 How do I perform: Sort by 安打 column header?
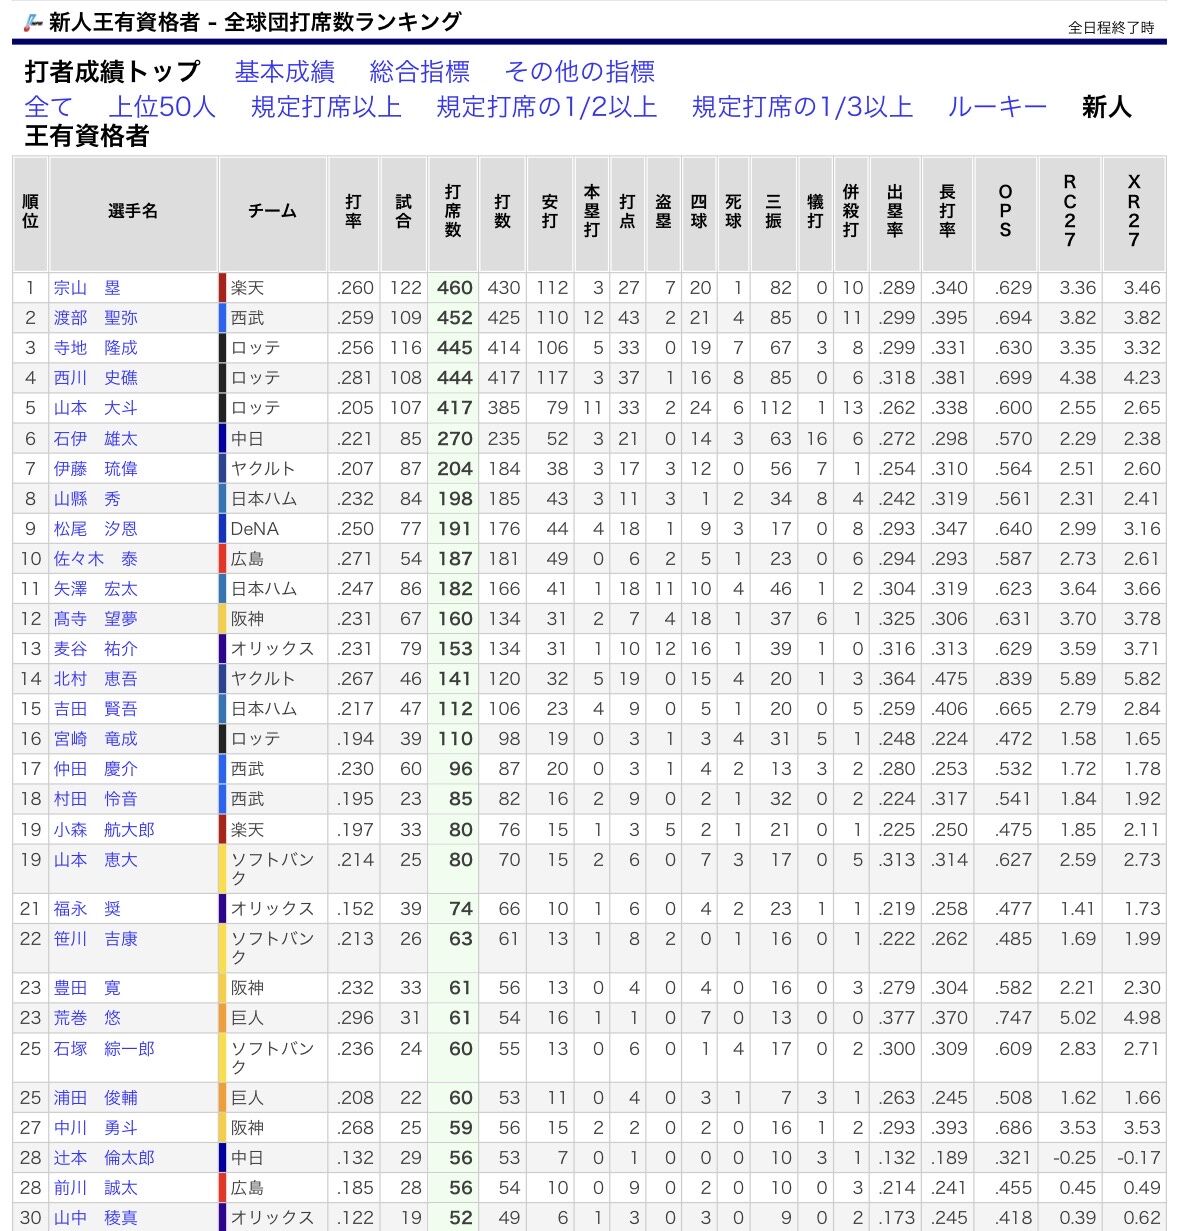[x=550, y=212]
